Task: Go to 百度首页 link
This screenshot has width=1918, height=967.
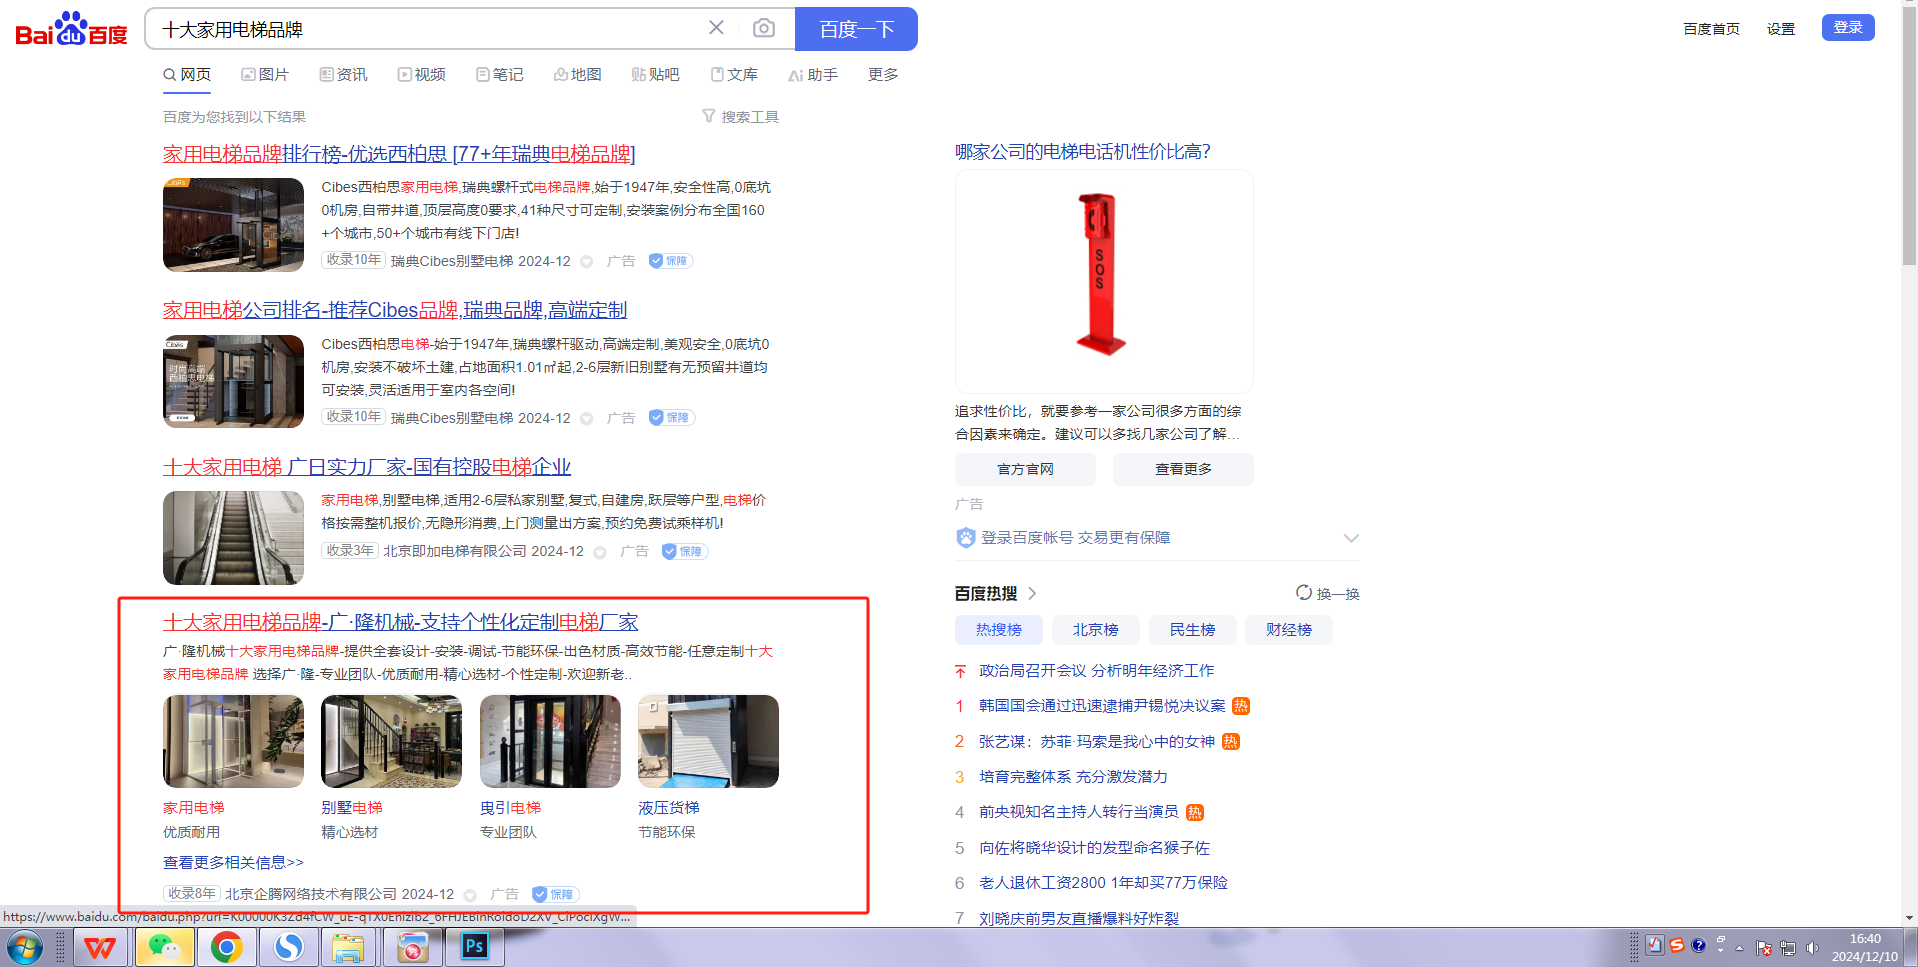Action: (x=1711, y=29)
